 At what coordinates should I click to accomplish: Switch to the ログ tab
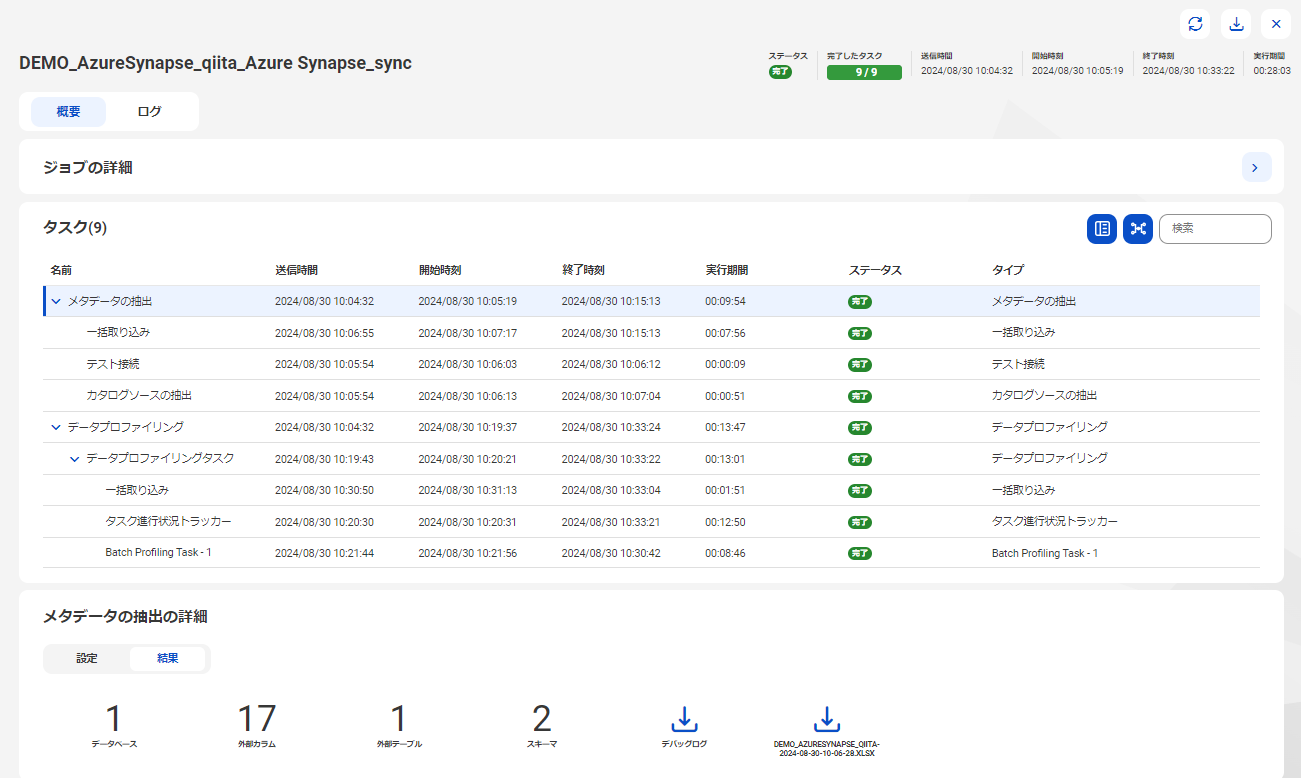coord(148,111)
